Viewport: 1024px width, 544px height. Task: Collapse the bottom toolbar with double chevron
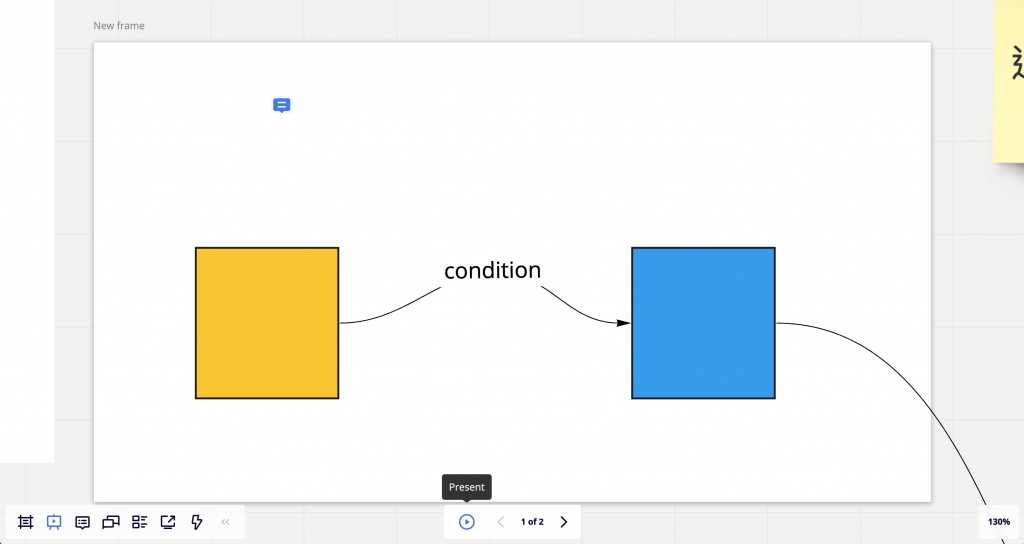pyautogui.click(x=225, y=522)
